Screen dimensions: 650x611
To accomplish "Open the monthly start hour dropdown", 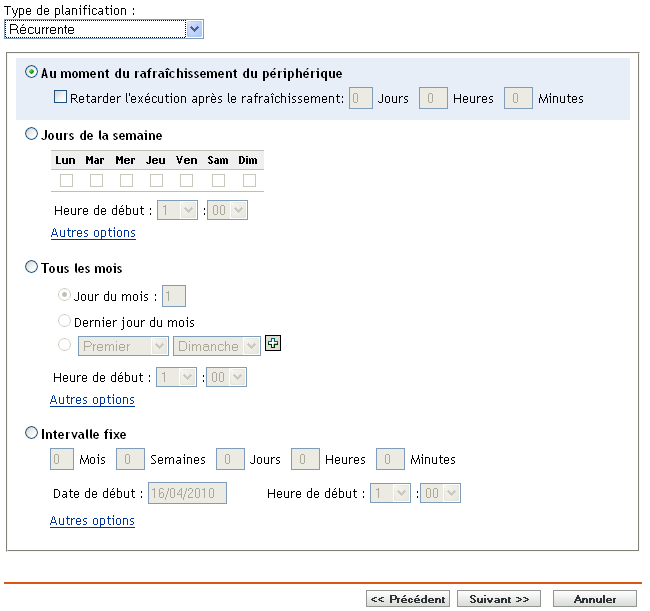I will (x=176, y=377).
